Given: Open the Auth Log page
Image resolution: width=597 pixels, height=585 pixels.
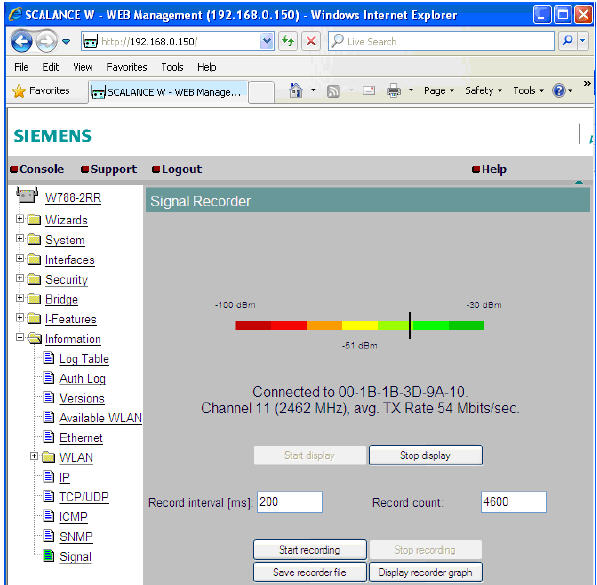Looking at the screenshot, I should tap(82, 379).
